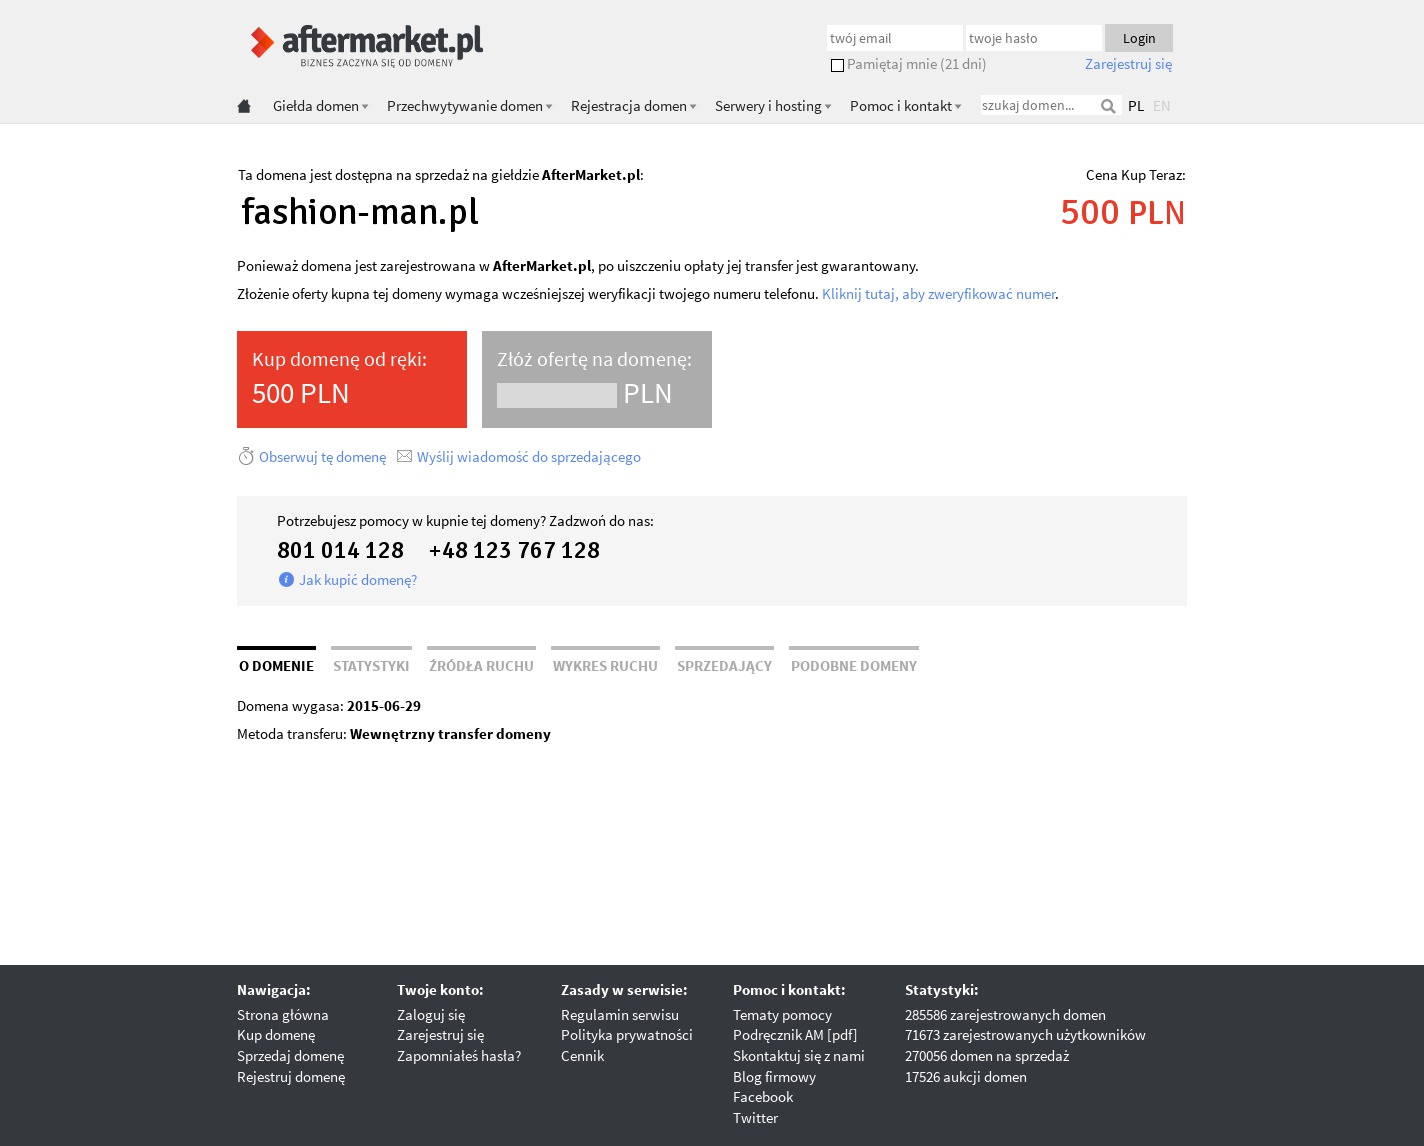Click the aftermarket.pl logo
This screenshot has width=1424, height=1146.
tap(366, 46)
